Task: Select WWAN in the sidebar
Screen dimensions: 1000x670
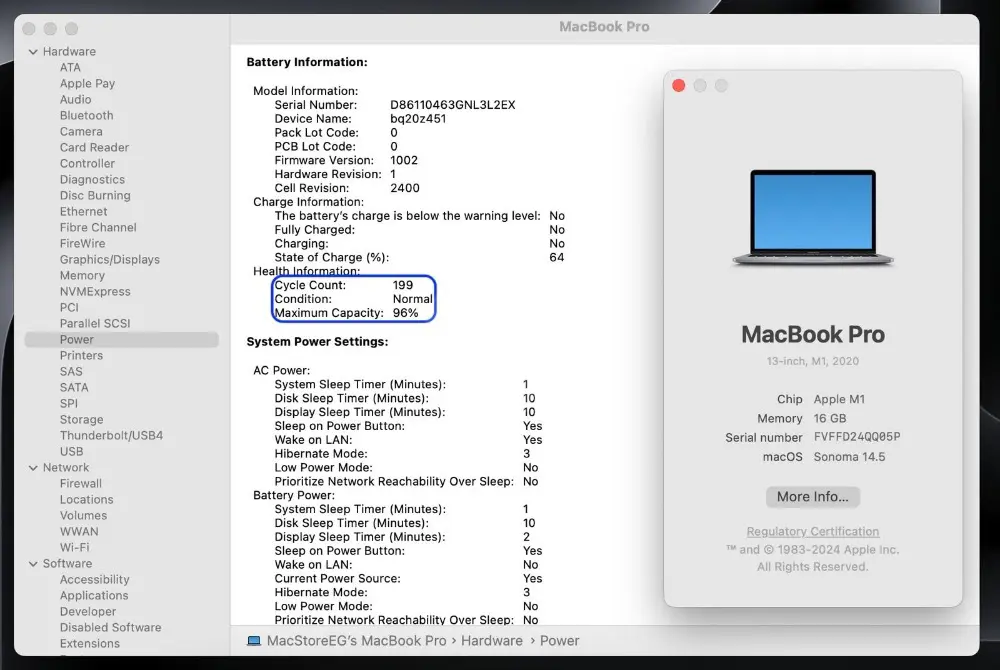Action: click(79, 532)
